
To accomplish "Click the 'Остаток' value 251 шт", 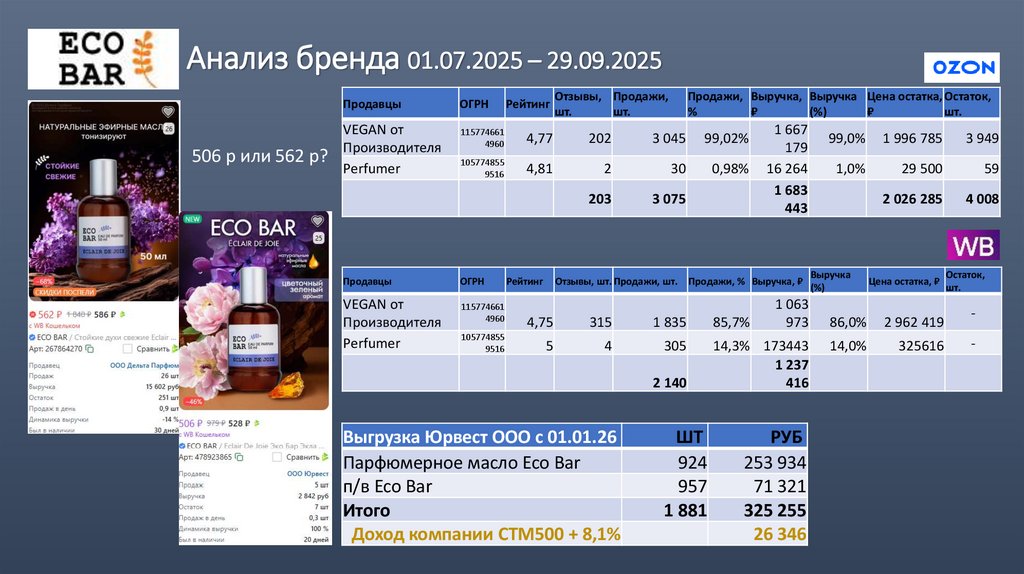I will (168, 398).
